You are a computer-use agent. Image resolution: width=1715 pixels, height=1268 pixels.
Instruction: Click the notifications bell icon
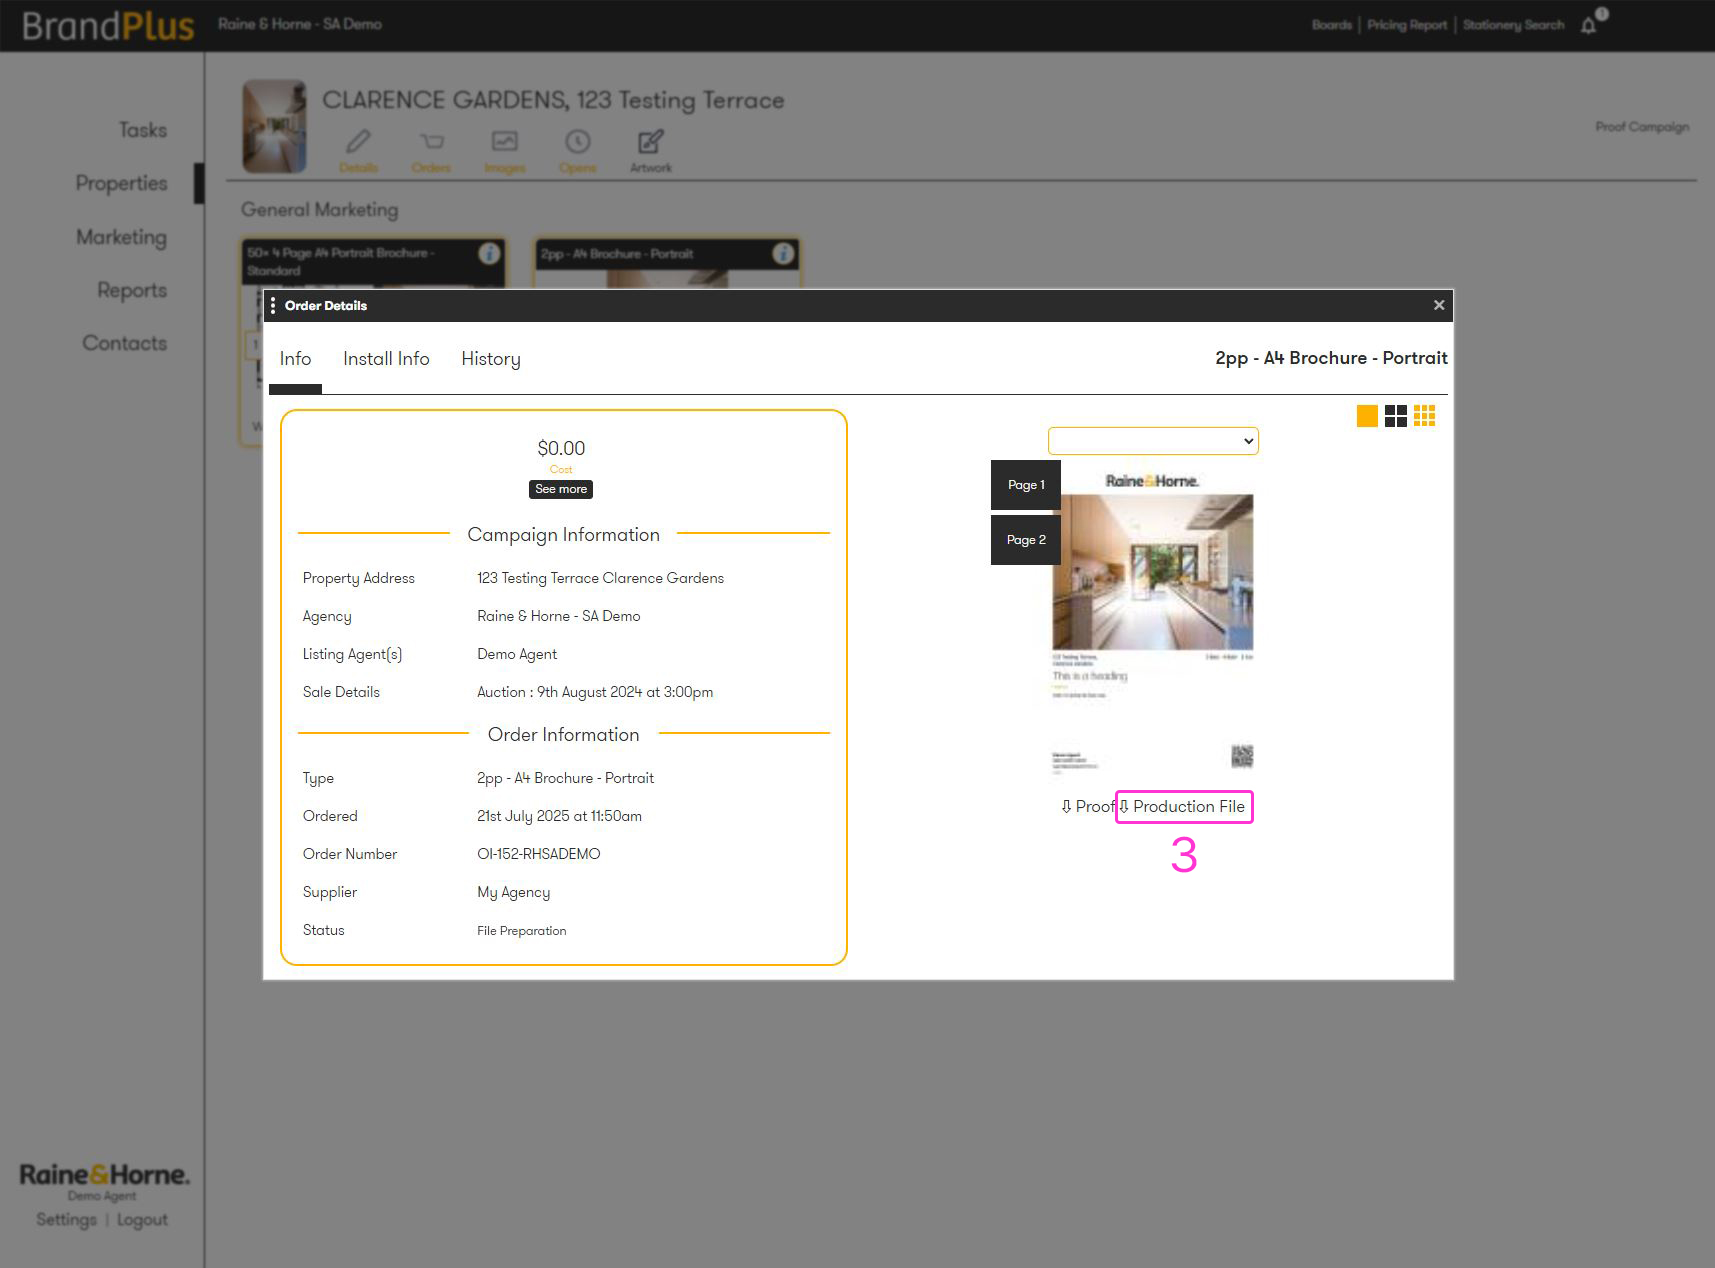[1588, 25]
